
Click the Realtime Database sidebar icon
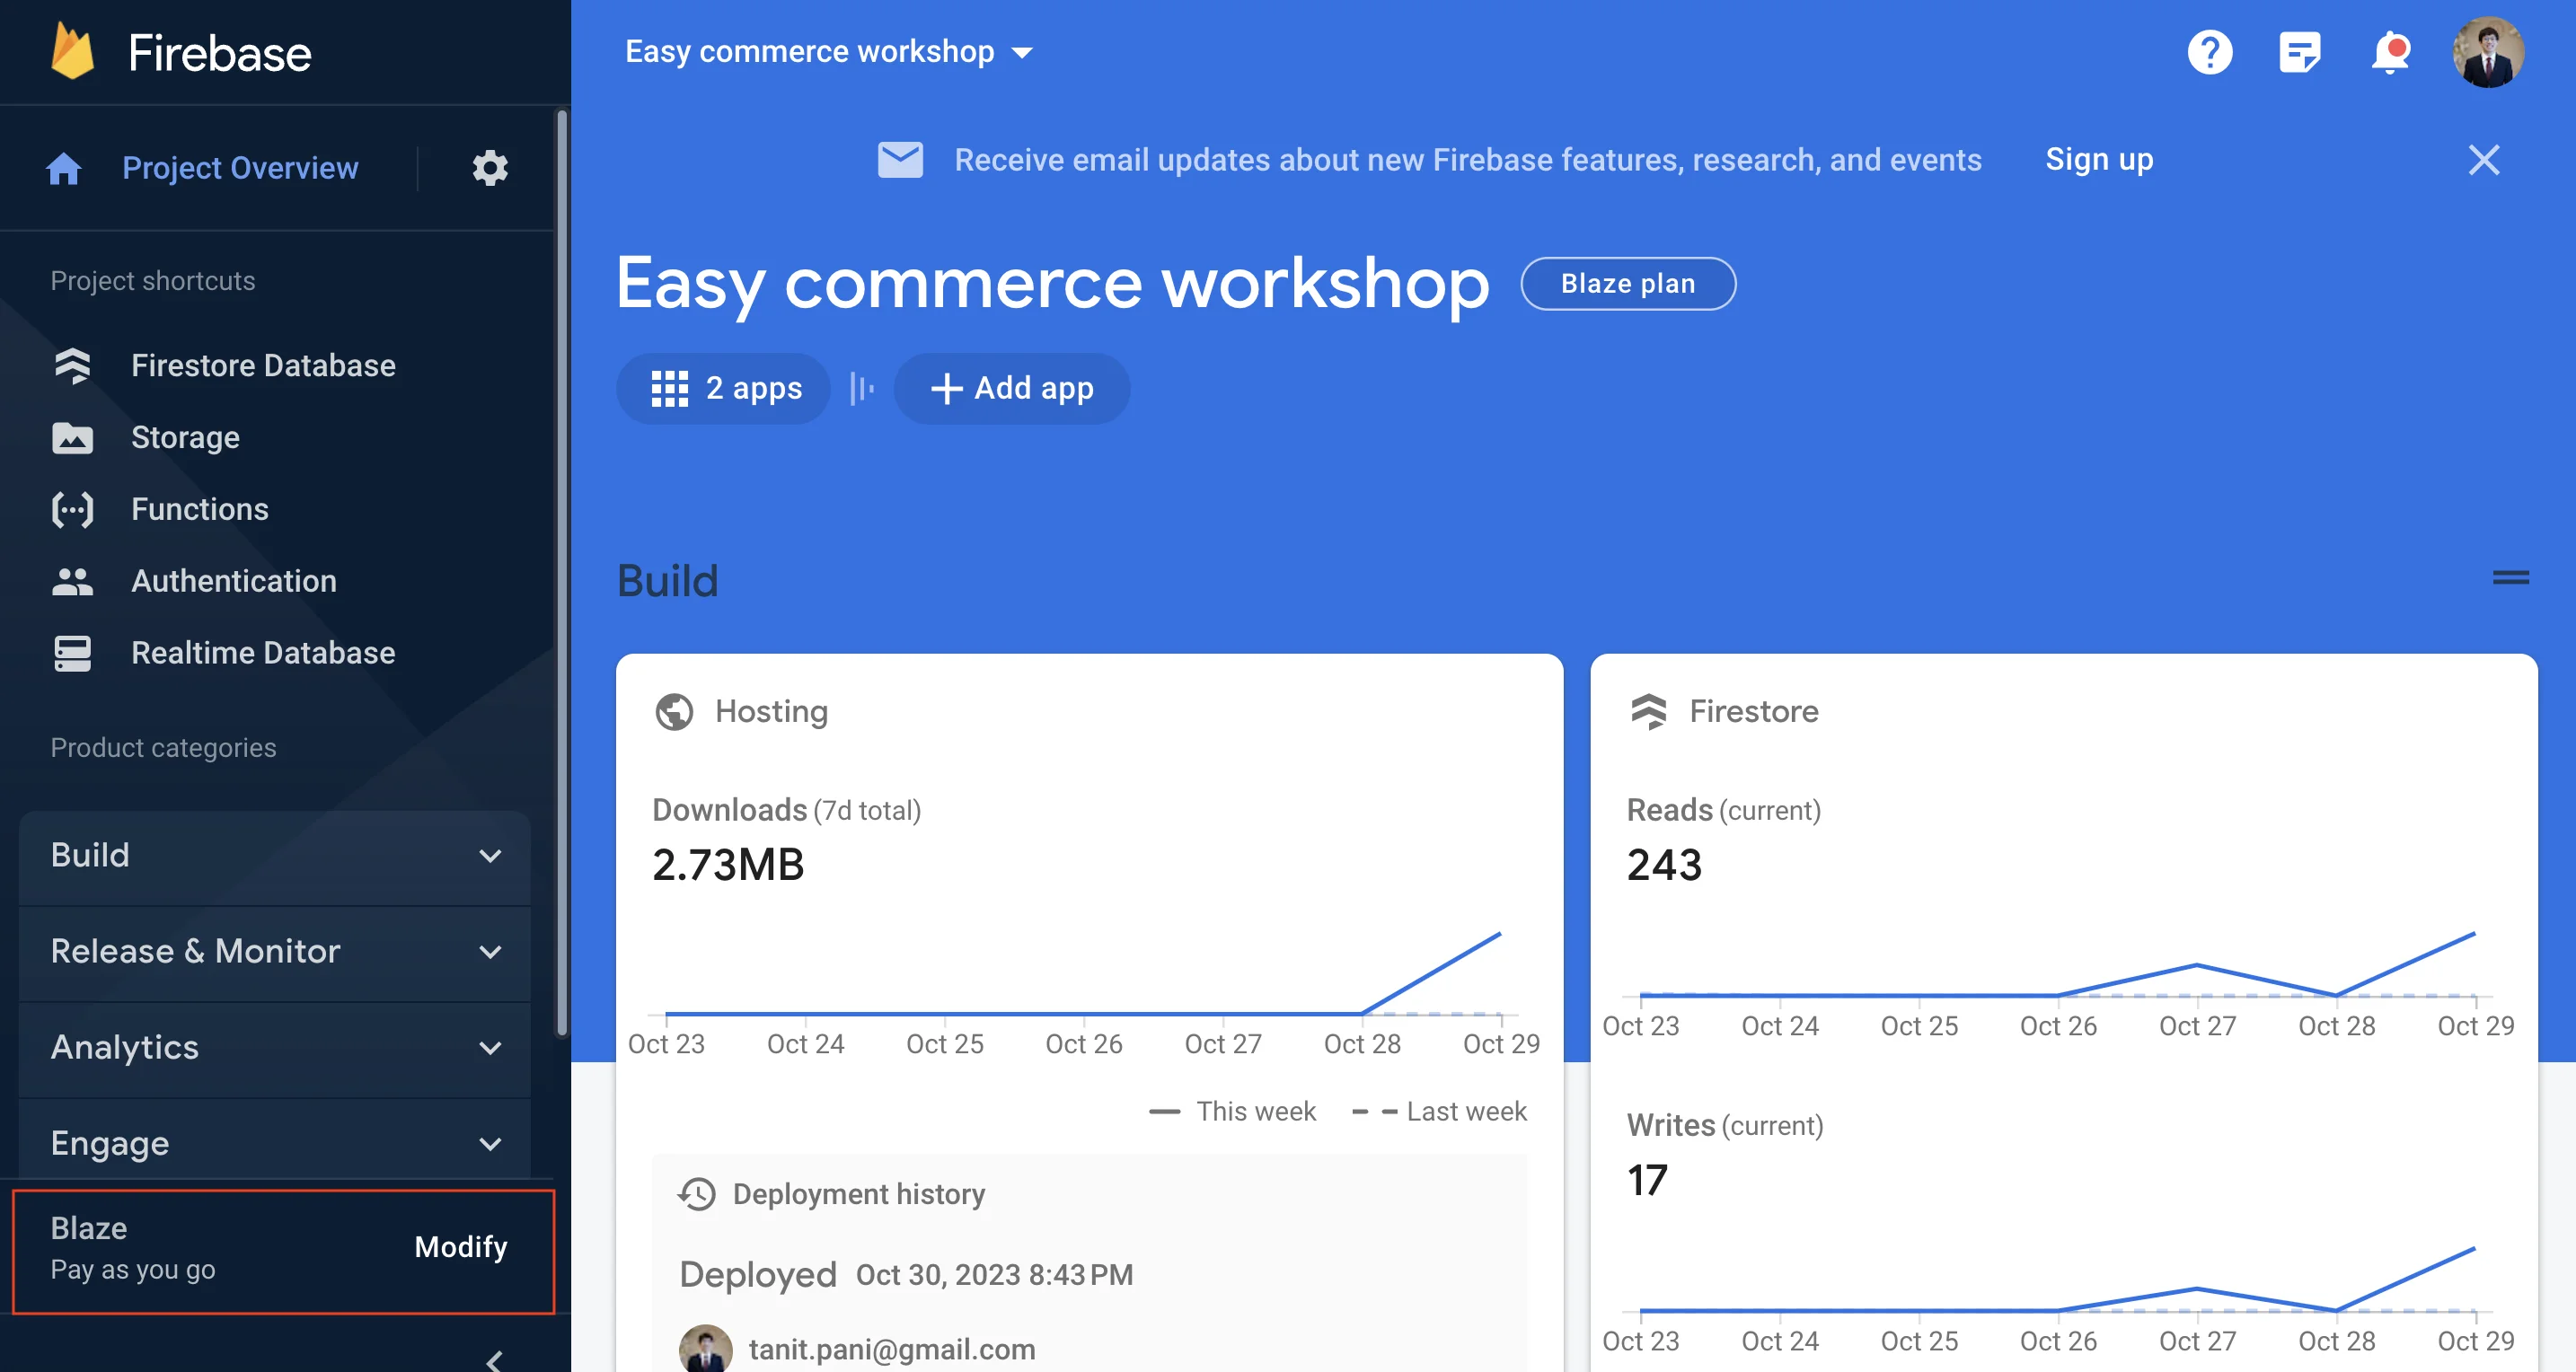pyautogui.click(x=72, y=653)
